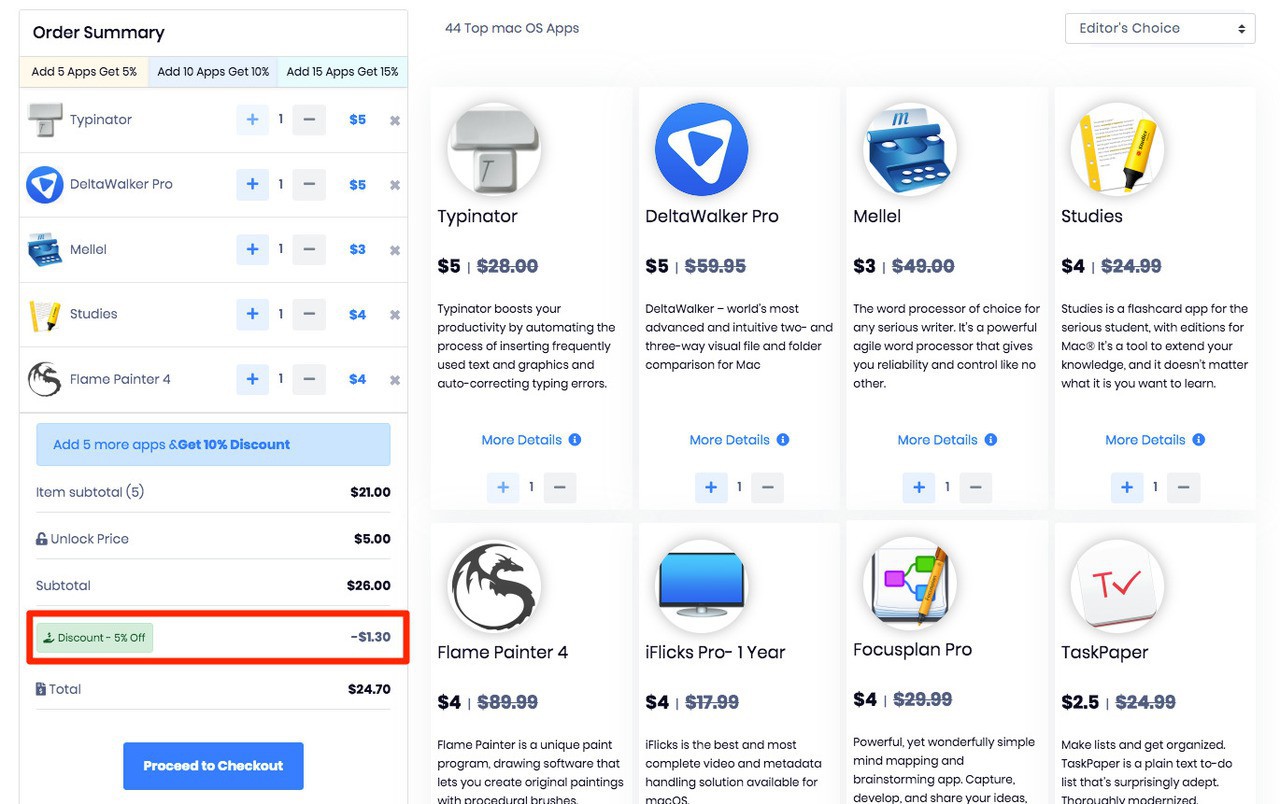This screenshot has width=1280, height=804.
Task: Click the DeltaWalker Pro blue icon in grid
Action: point(702,149)
